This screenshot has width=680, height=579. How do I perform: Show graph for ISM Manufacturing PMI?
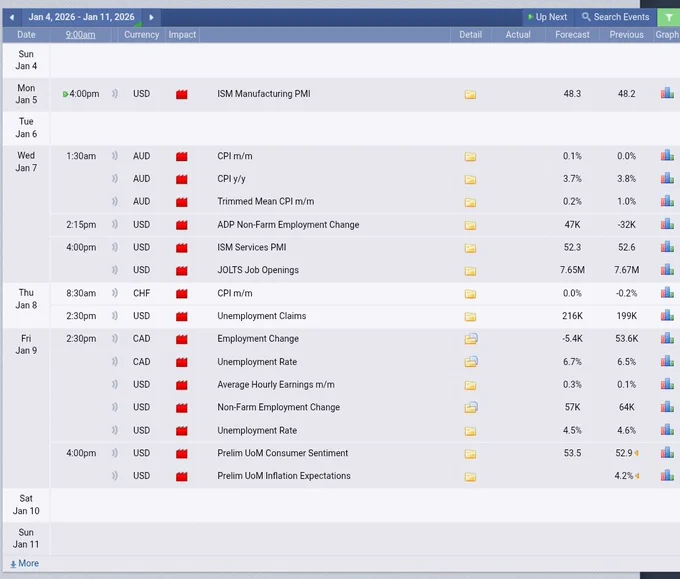[667, 93]
